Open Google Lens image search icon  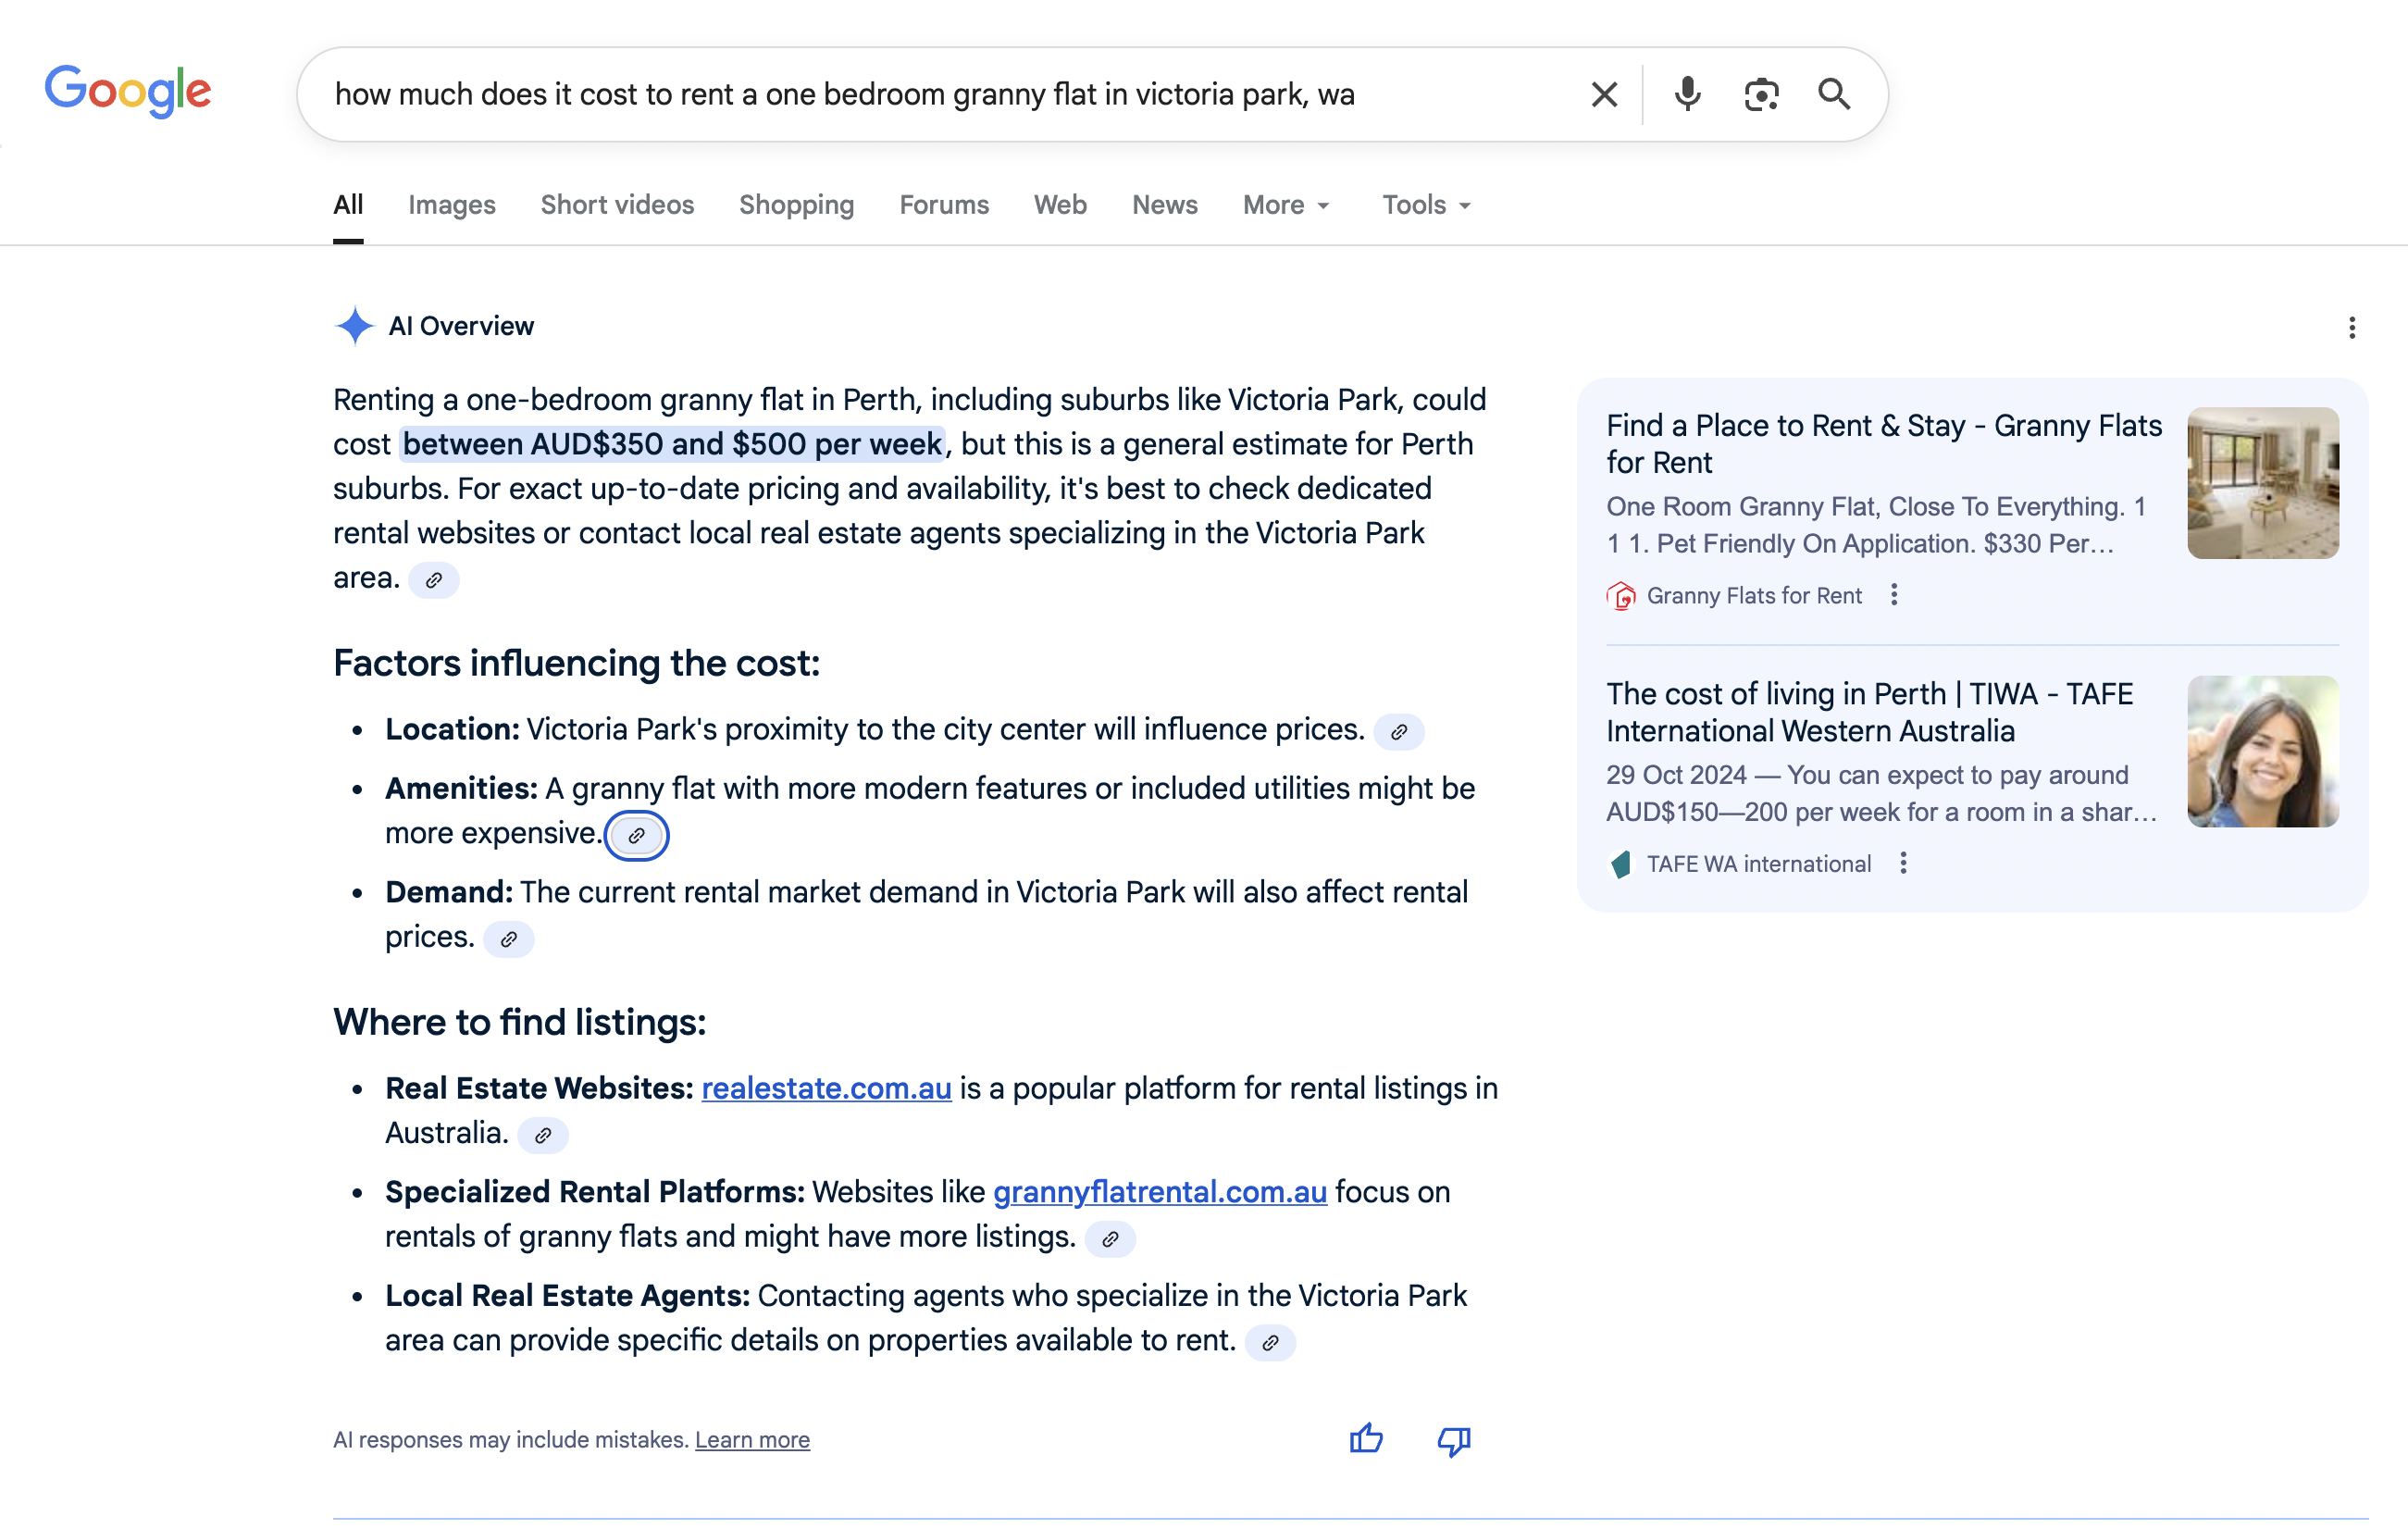tap(1761, 95)
